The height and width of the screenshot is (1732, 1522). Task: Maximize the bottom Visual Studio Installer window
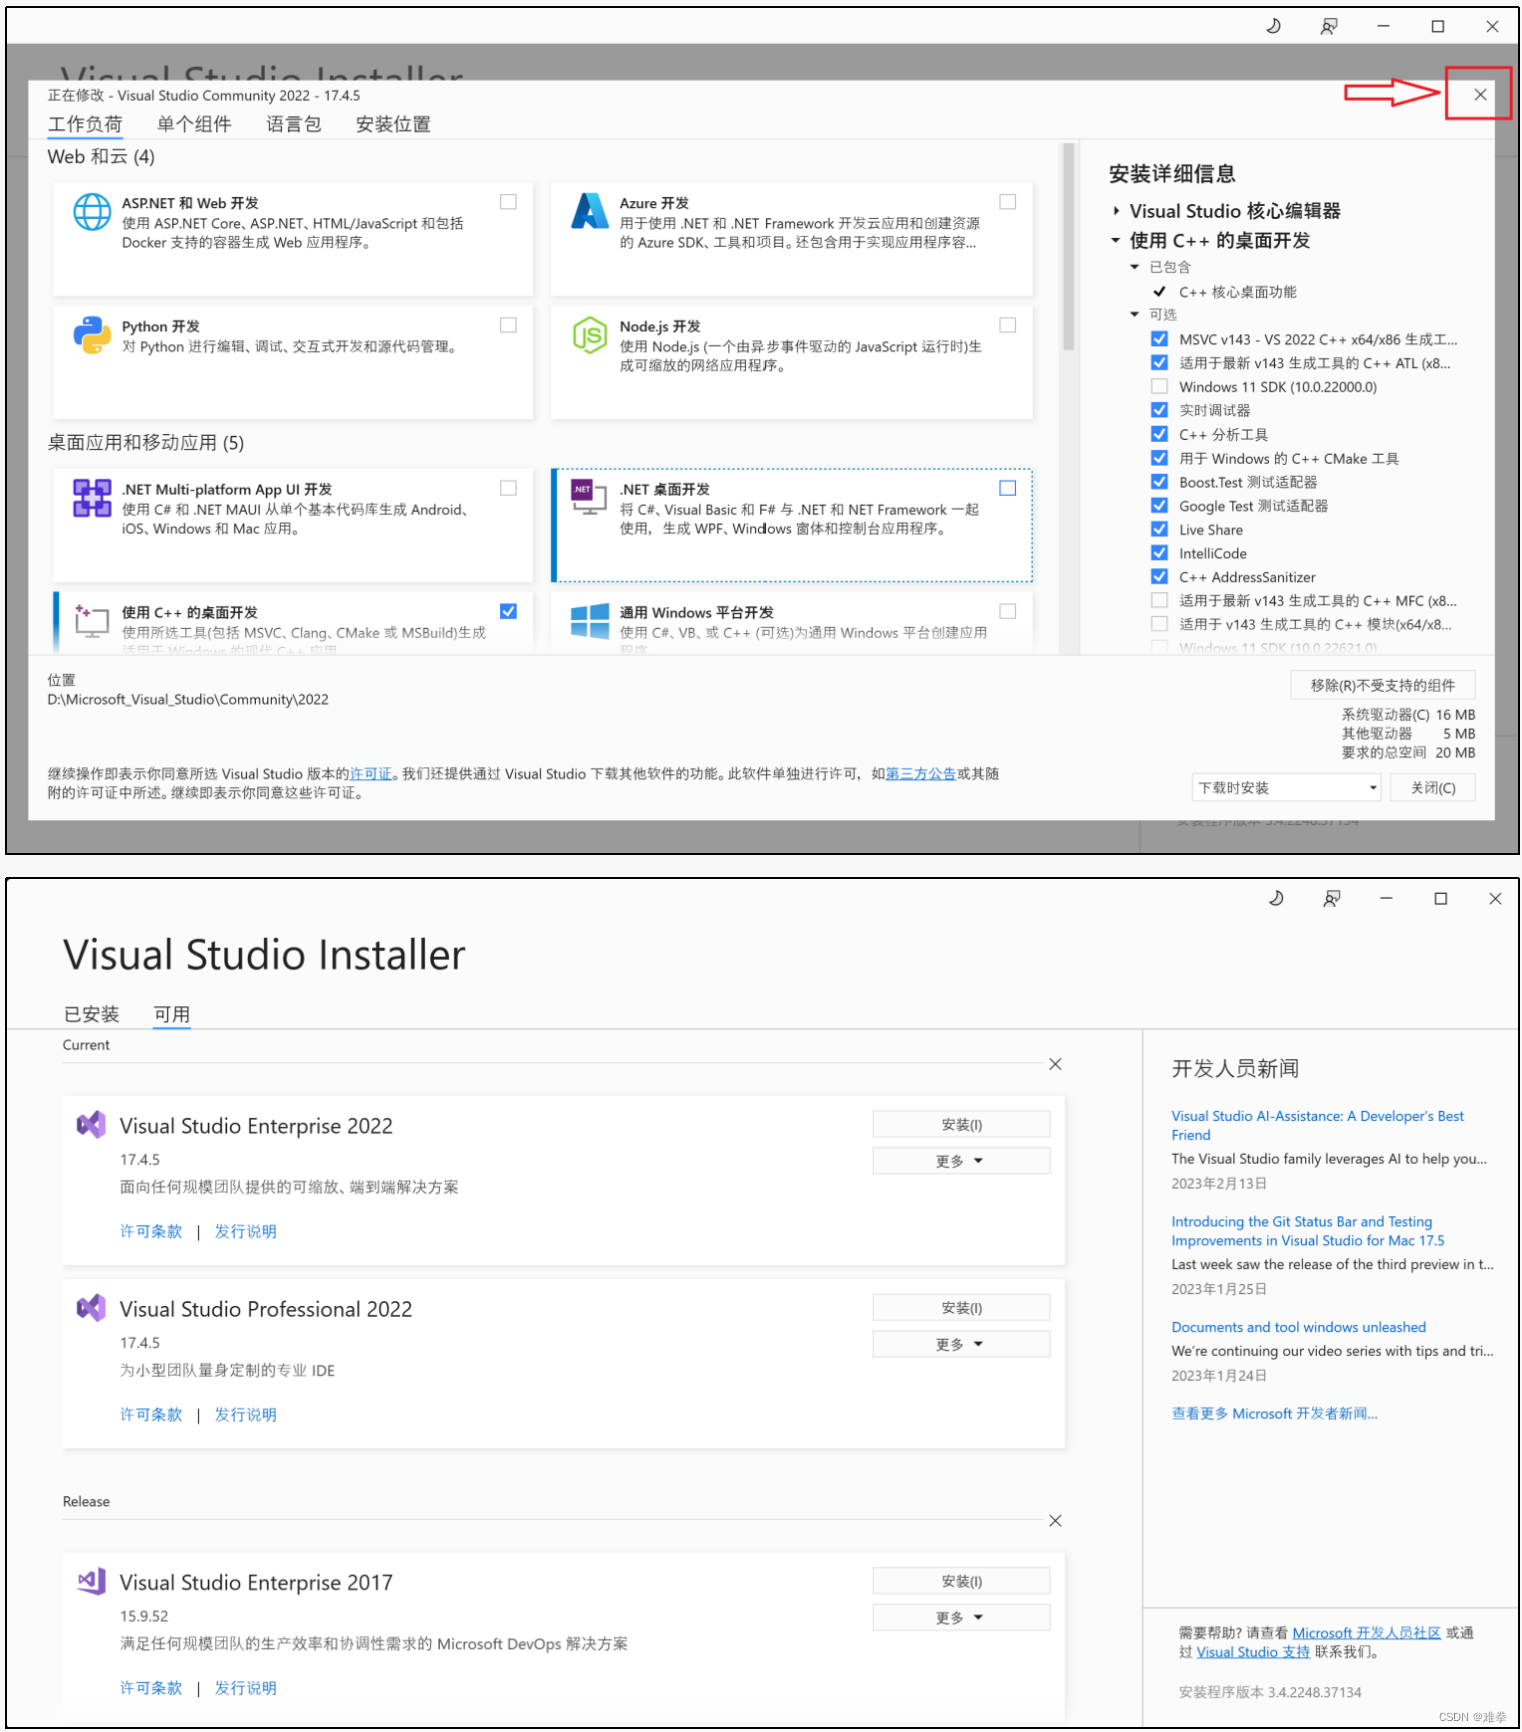point(1441,899)
